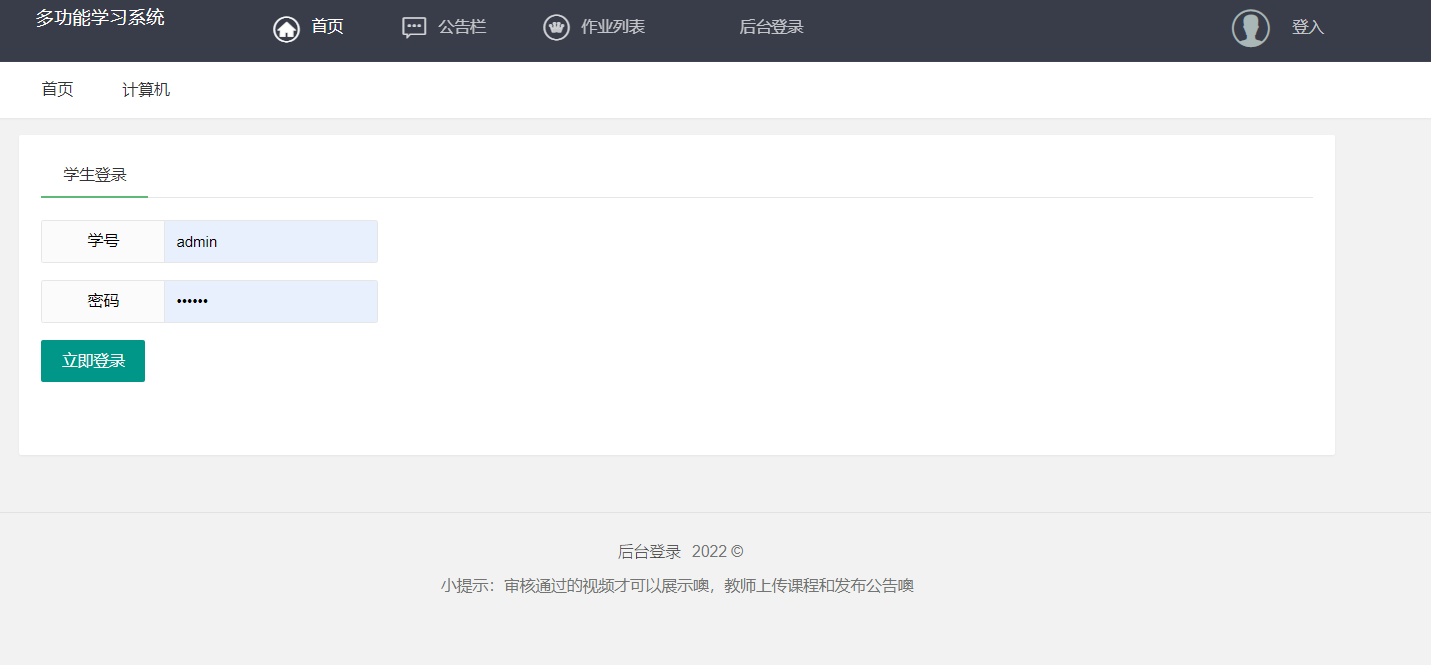Select the 密码 password input field
The width and height of the screenshot is (1431, 665).
pos(270,301)
